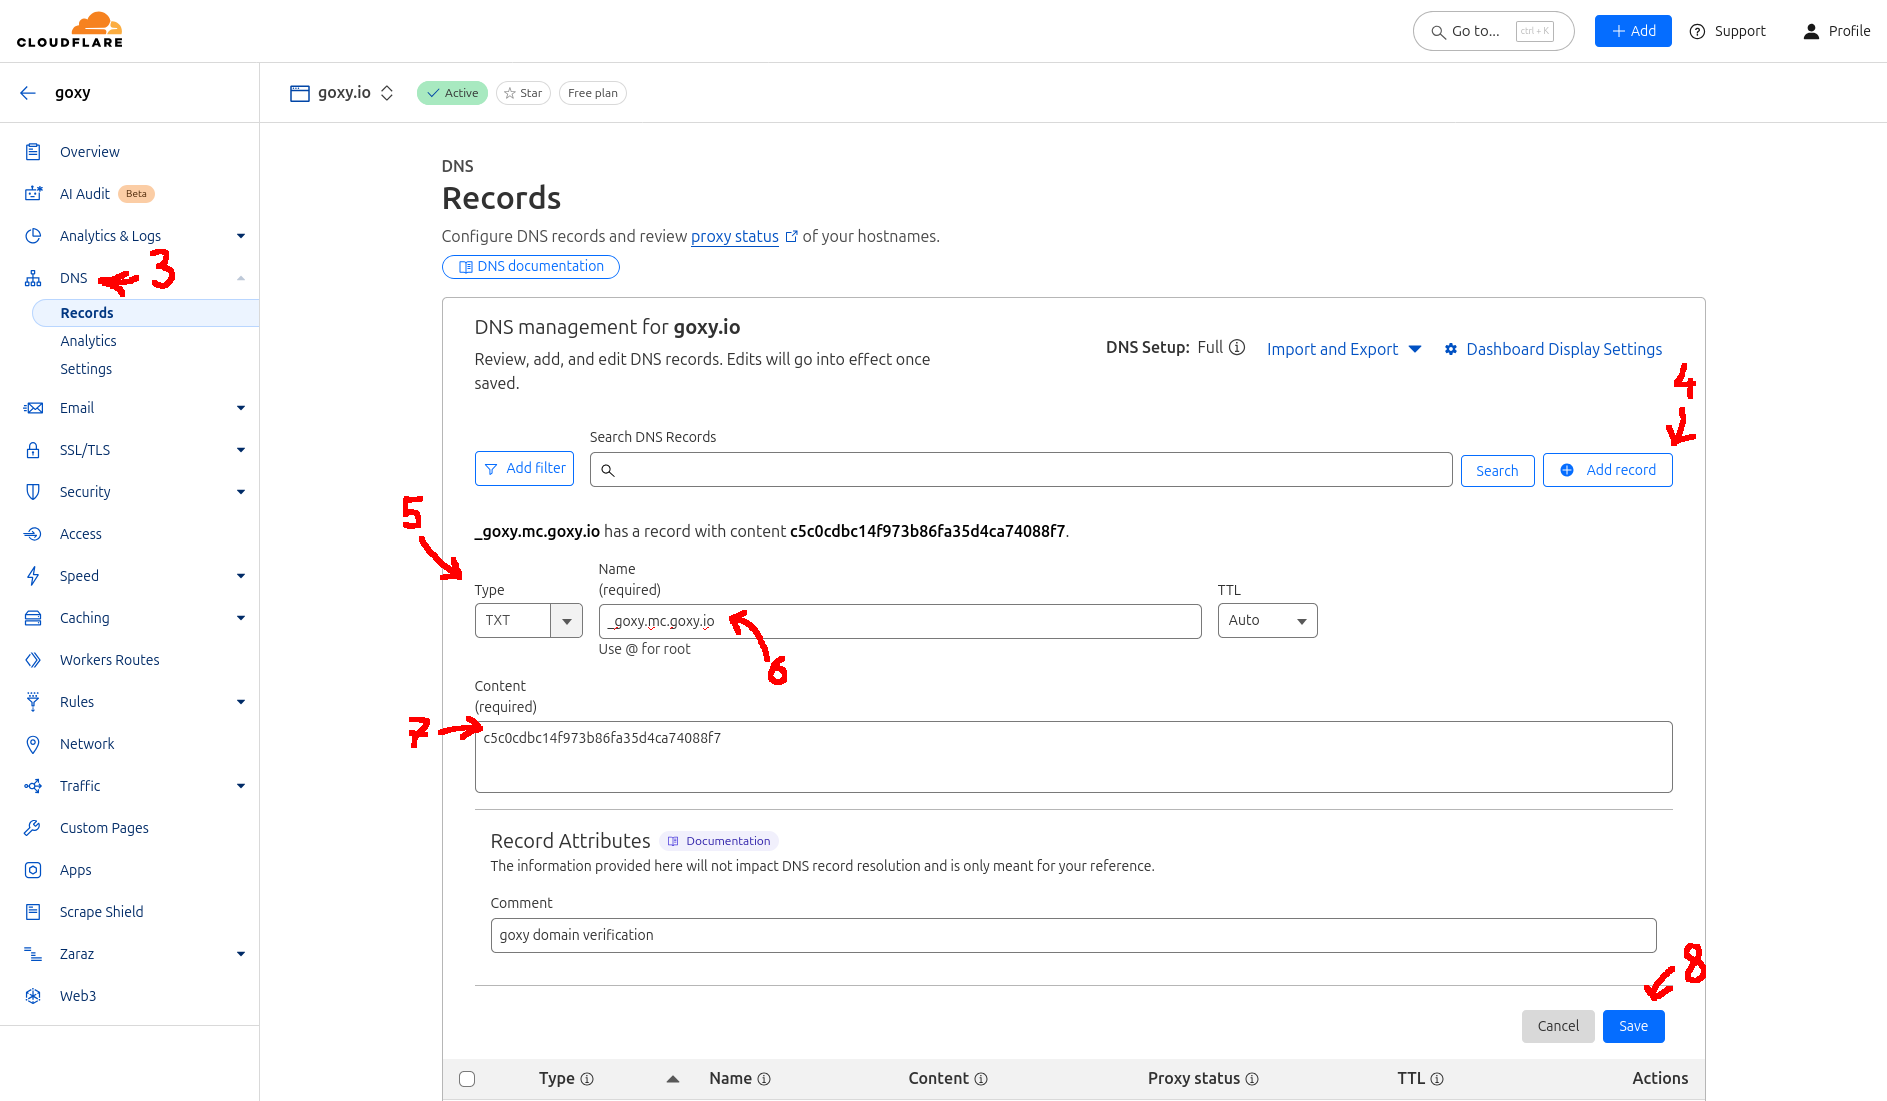This screenshot has height=1101, width=1887.
Task: Click the Workers Routes icon in sidebar
Action: (x=33, y=659)
